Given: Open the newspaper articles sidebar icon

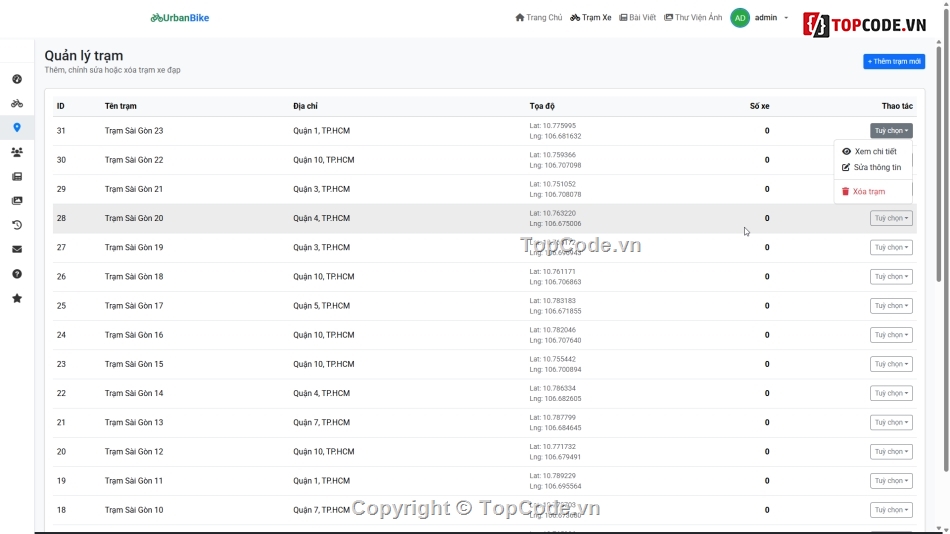Looking at the screenshot, I should [x=17, y=176].
